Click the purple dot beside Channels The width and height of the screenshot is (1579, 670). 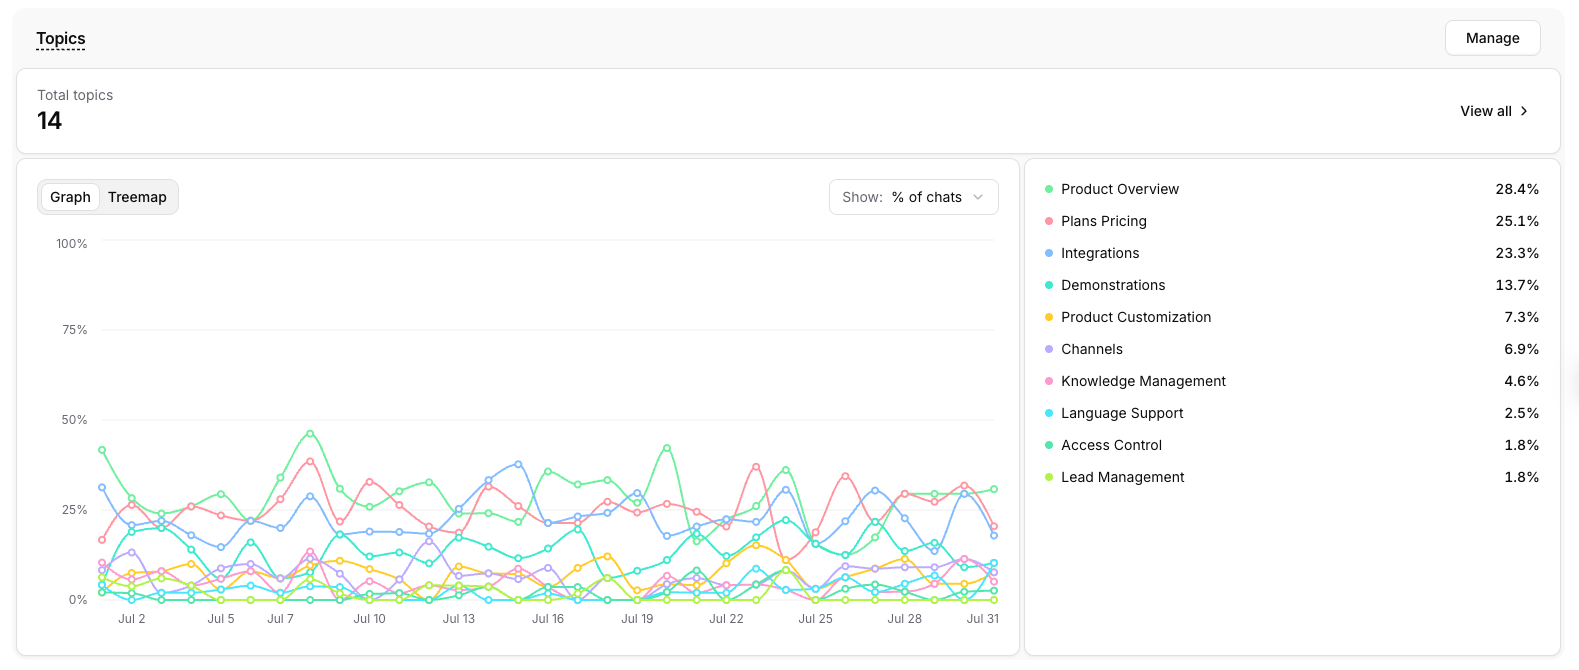coord(1048,349)
